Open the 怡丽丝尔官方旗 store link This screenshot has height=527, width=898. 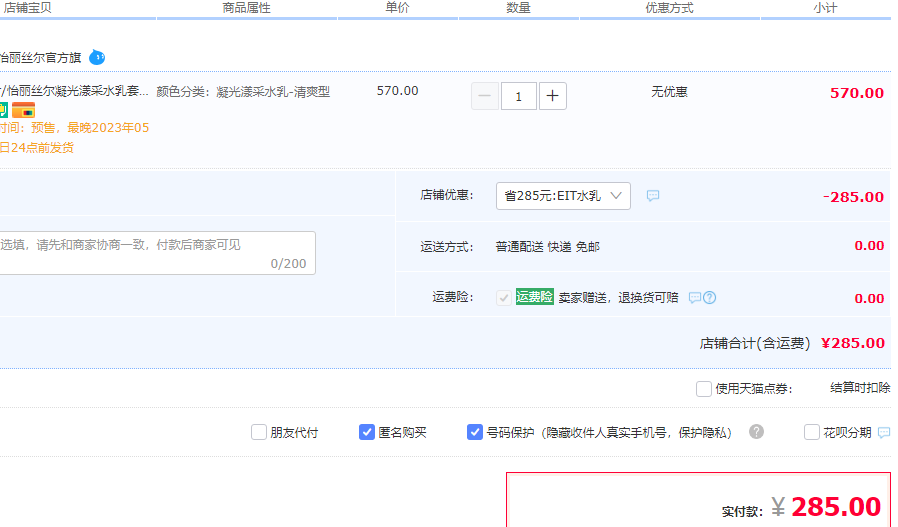click(x=41, y=58)
